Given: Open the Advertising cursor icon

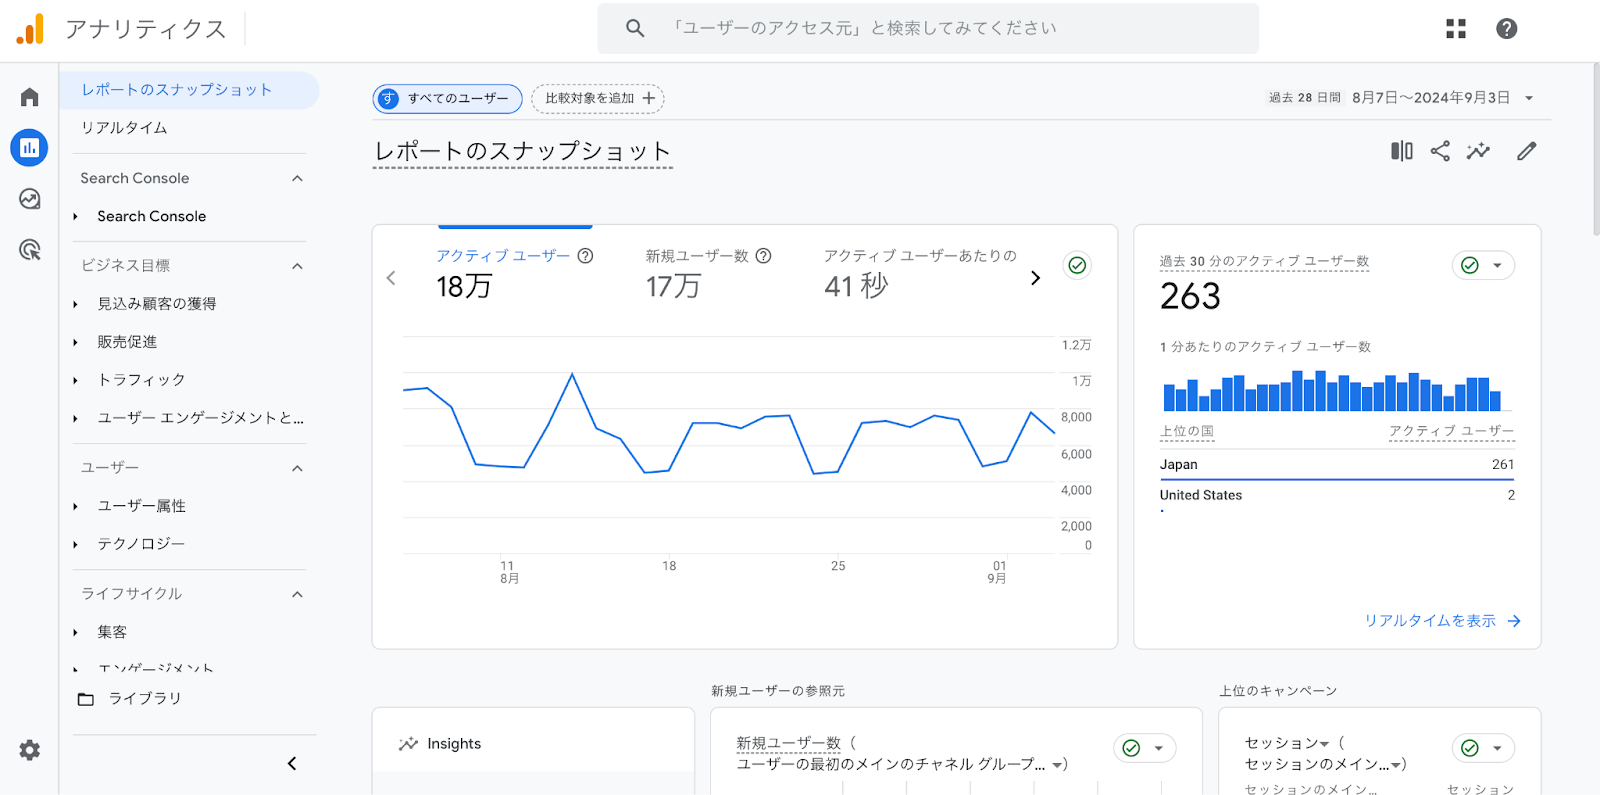Looking at the screenshot, I should tap(30, 250).
